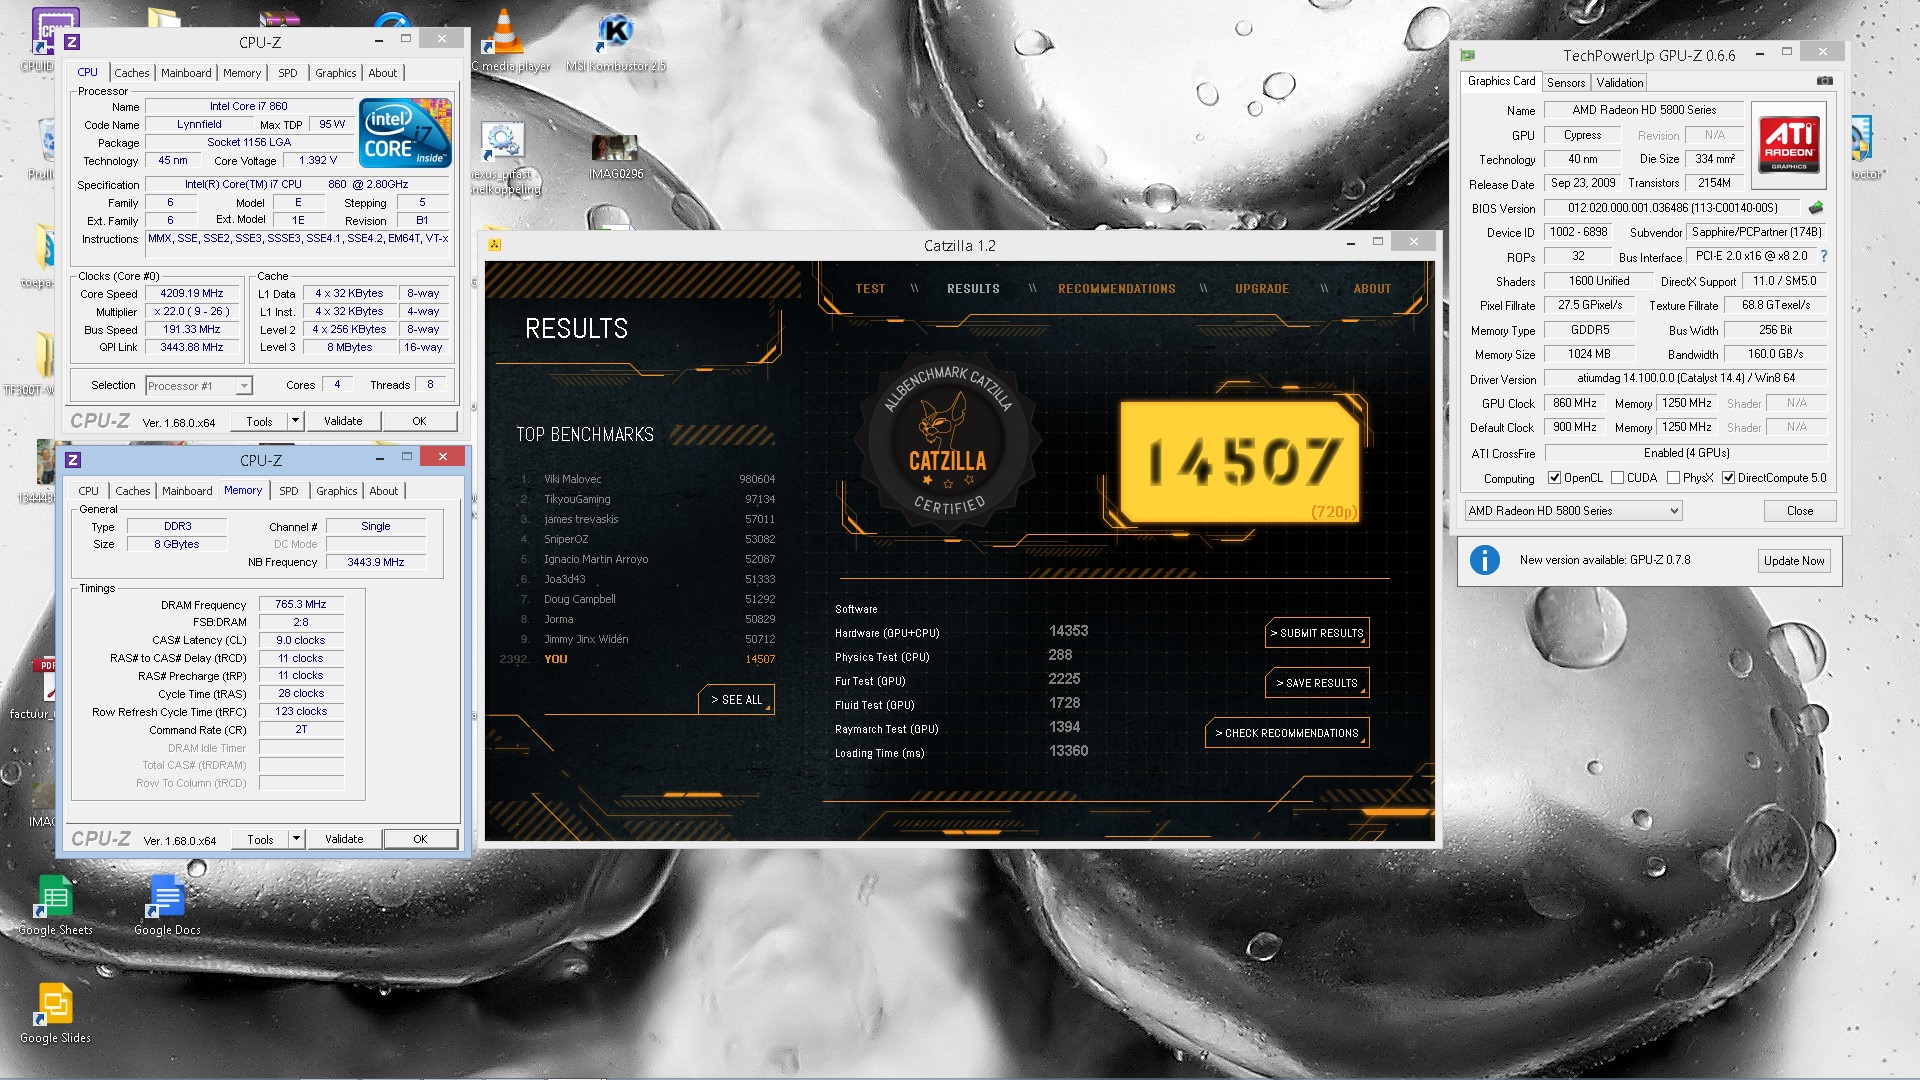Switch to Caches tab in top CPU-Z window

point(132,73)
